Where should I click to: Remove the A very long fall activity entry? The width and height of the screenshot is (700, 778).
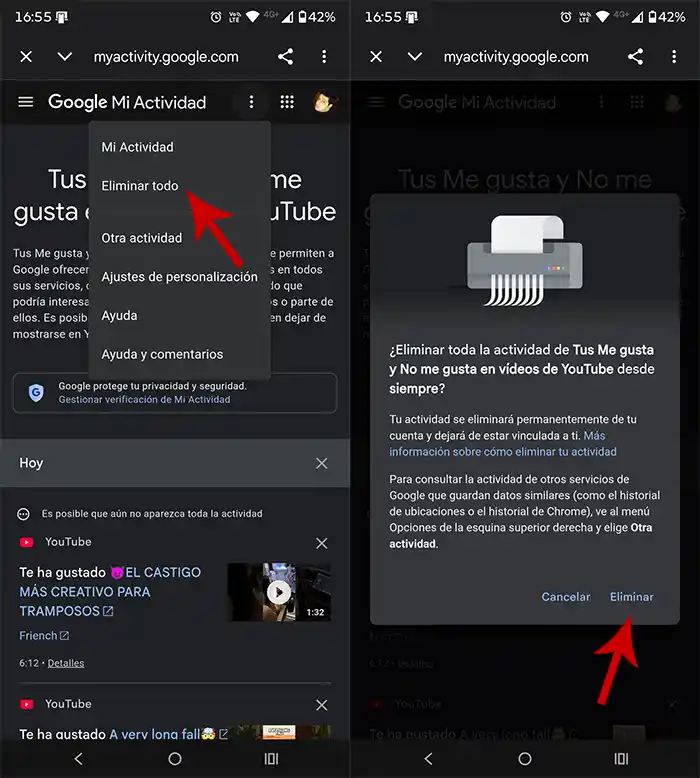pyautogui.click(x=321, y=705)
